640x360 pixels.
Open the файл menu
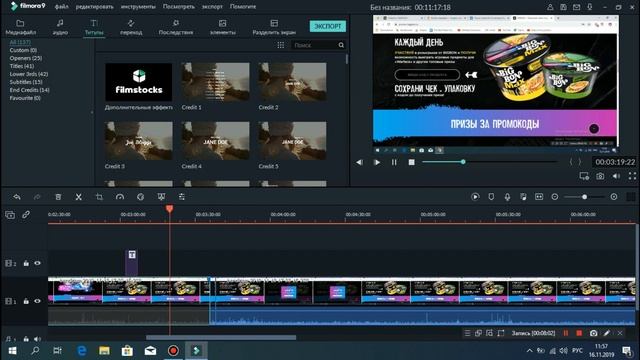(62, 7)
